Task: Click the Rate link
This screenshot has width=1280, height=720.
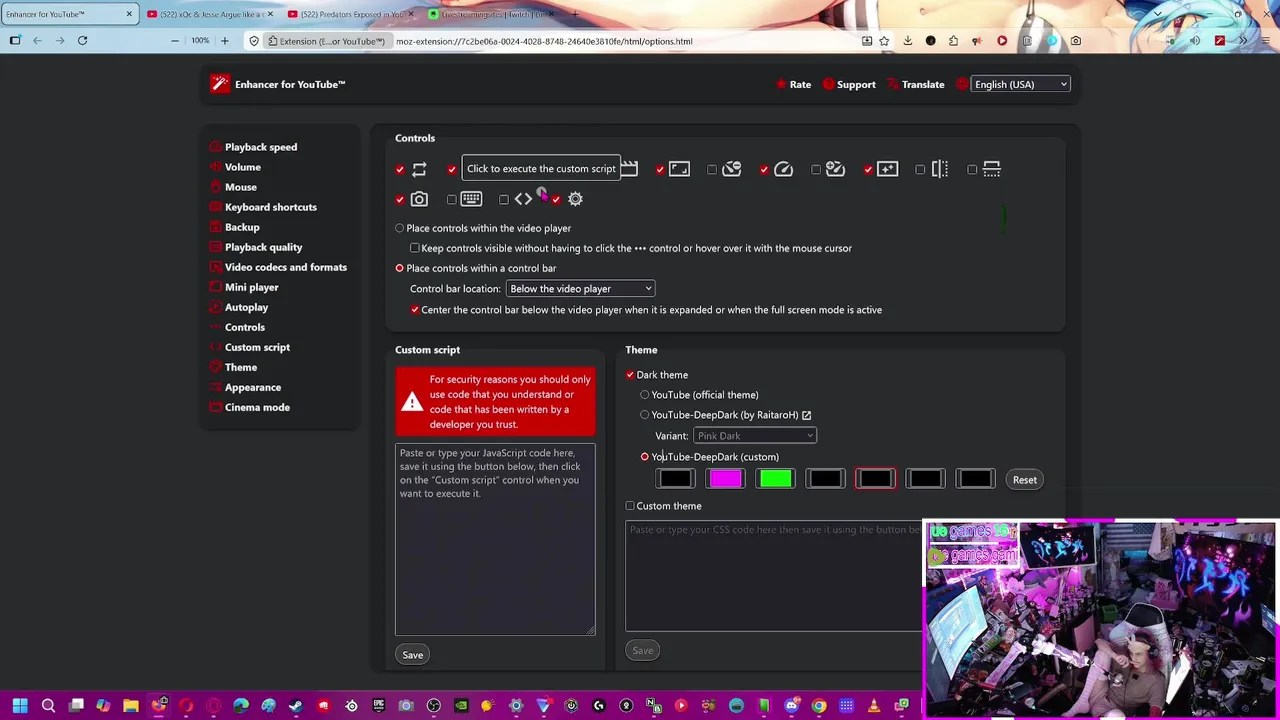Action: point(793,84)
